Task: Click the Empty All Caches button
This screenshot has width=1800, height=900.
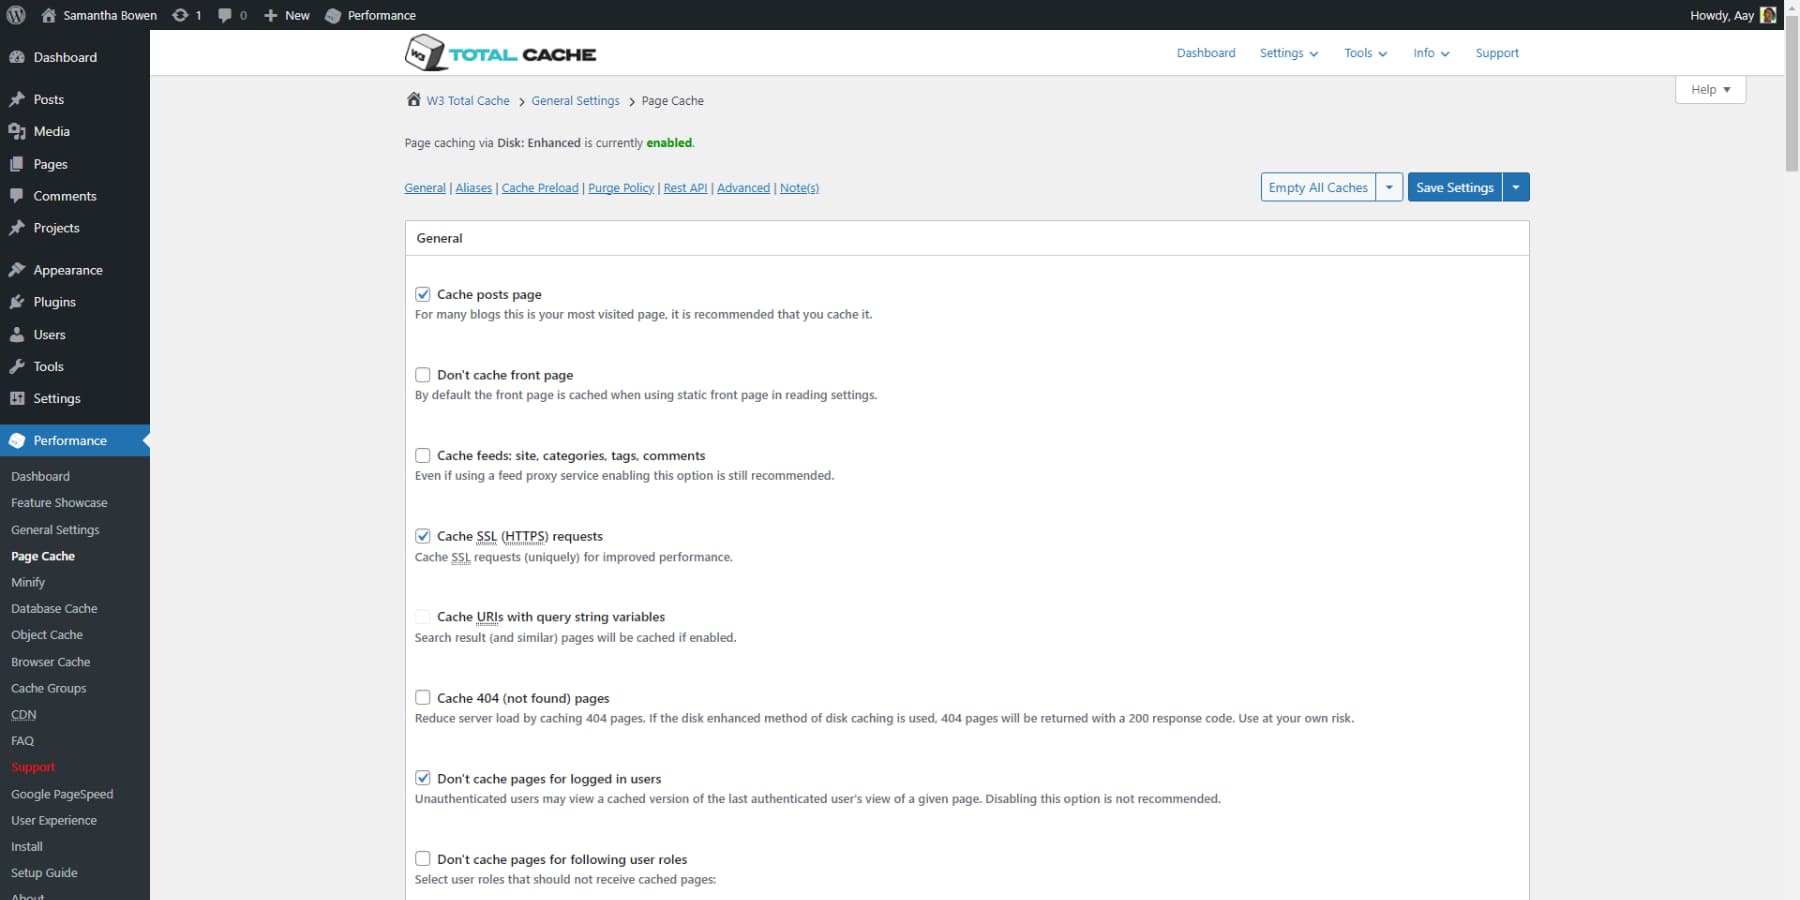Action: click(1317, 187)
